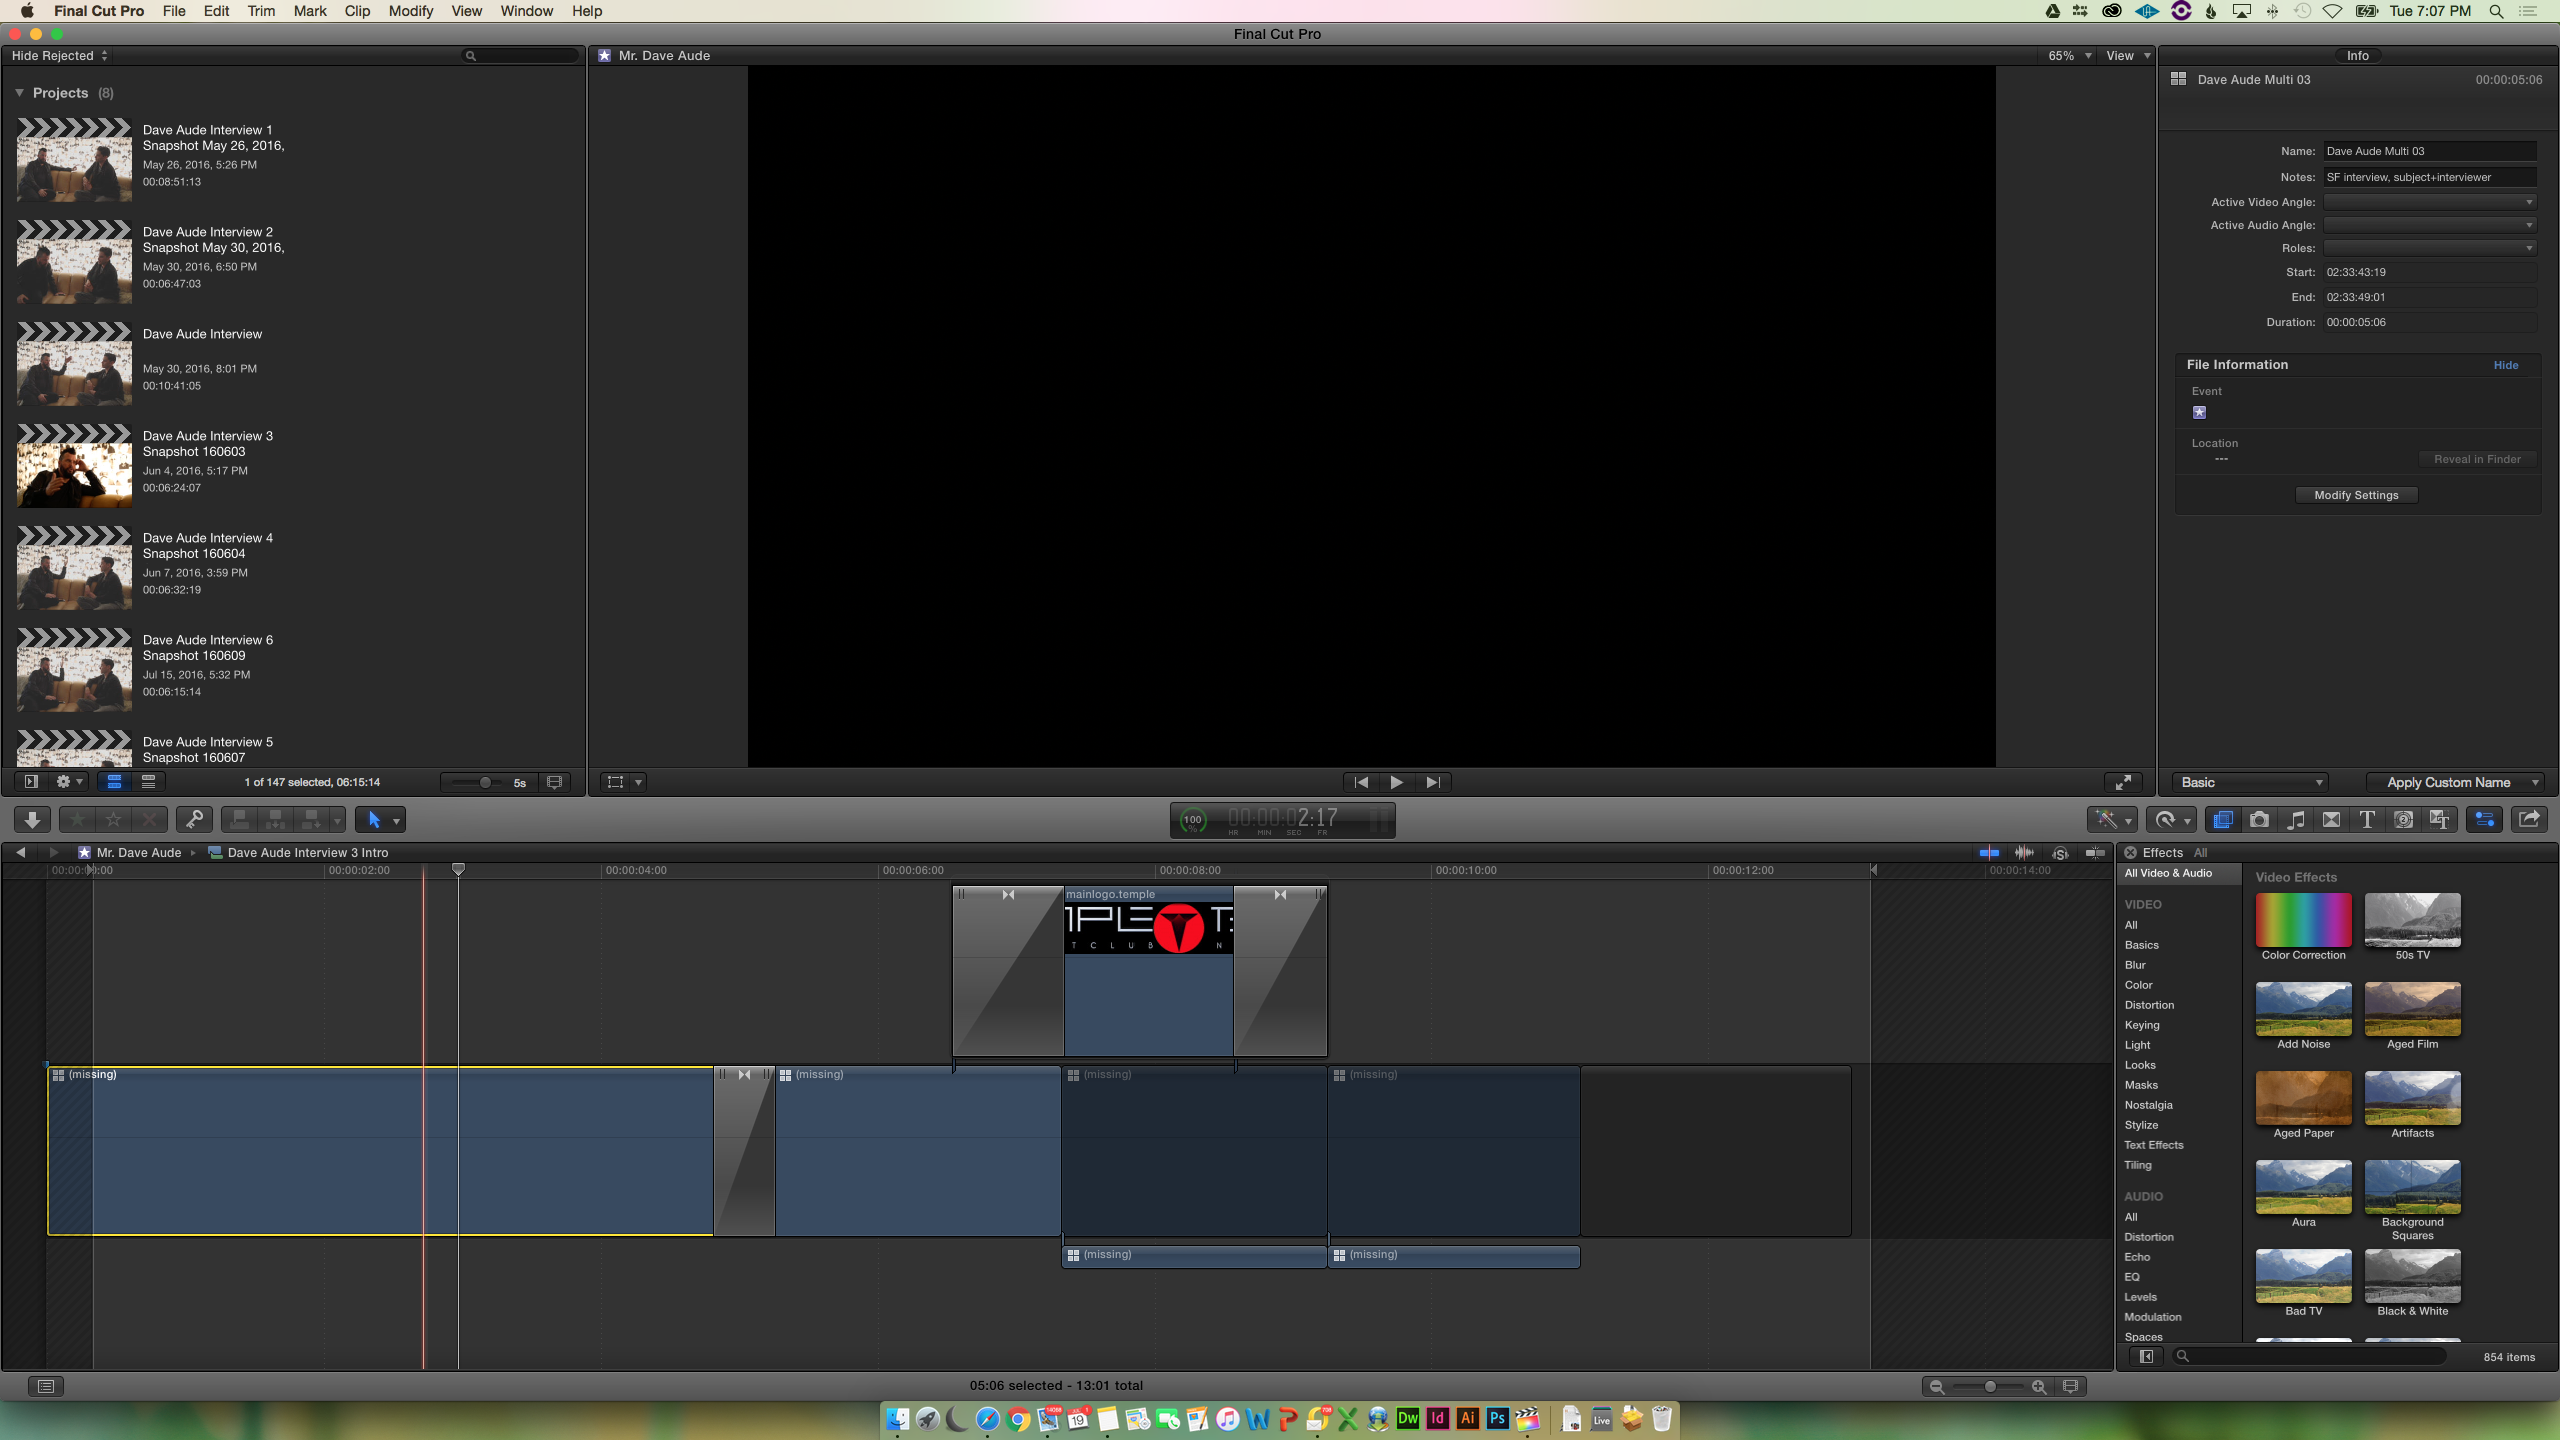Image resolution: width=2560 pixels, height=1440 pixels.
Task: Open the Active Video Angle dropdown
Action: click(x=2430, y=202)
